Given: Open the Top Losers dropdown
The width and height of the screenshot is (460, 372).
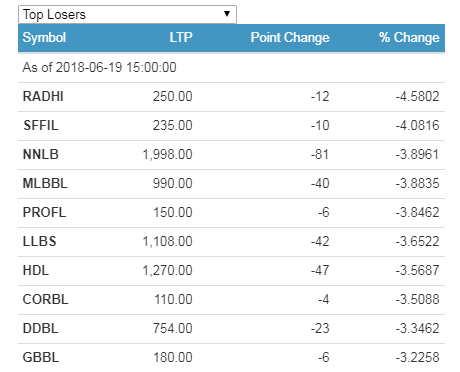Looking at the screenshot, I should coord(127,14).
